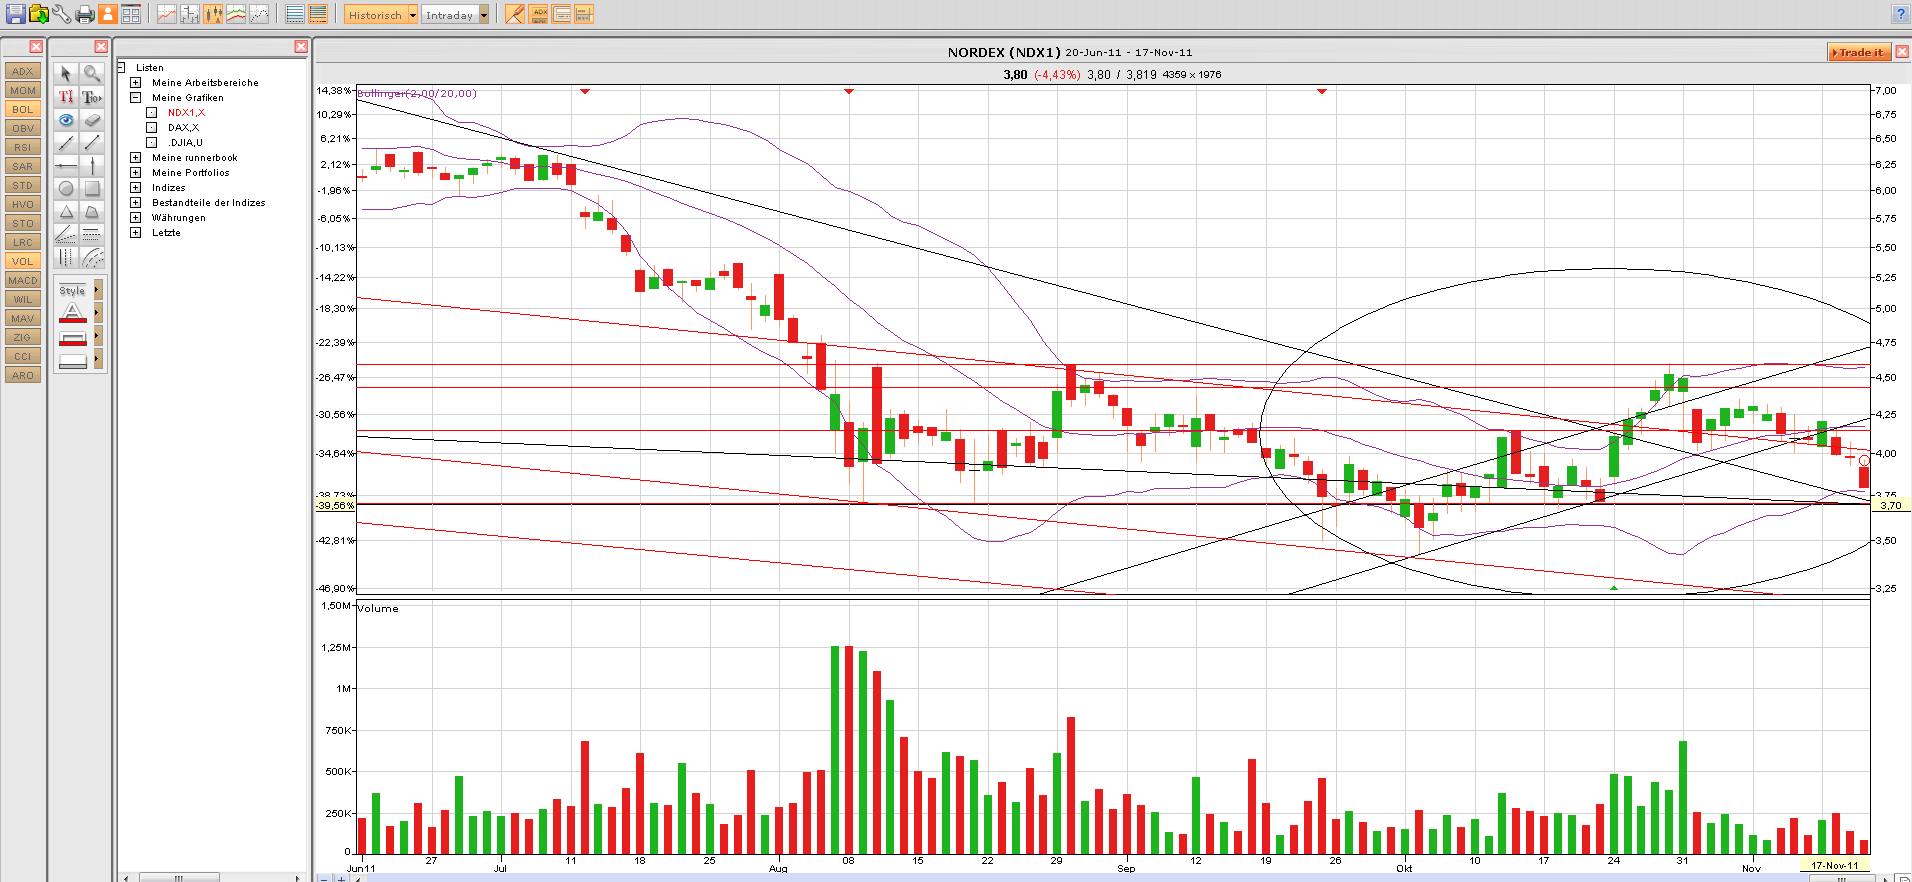Click the Trade it button

1859,52
